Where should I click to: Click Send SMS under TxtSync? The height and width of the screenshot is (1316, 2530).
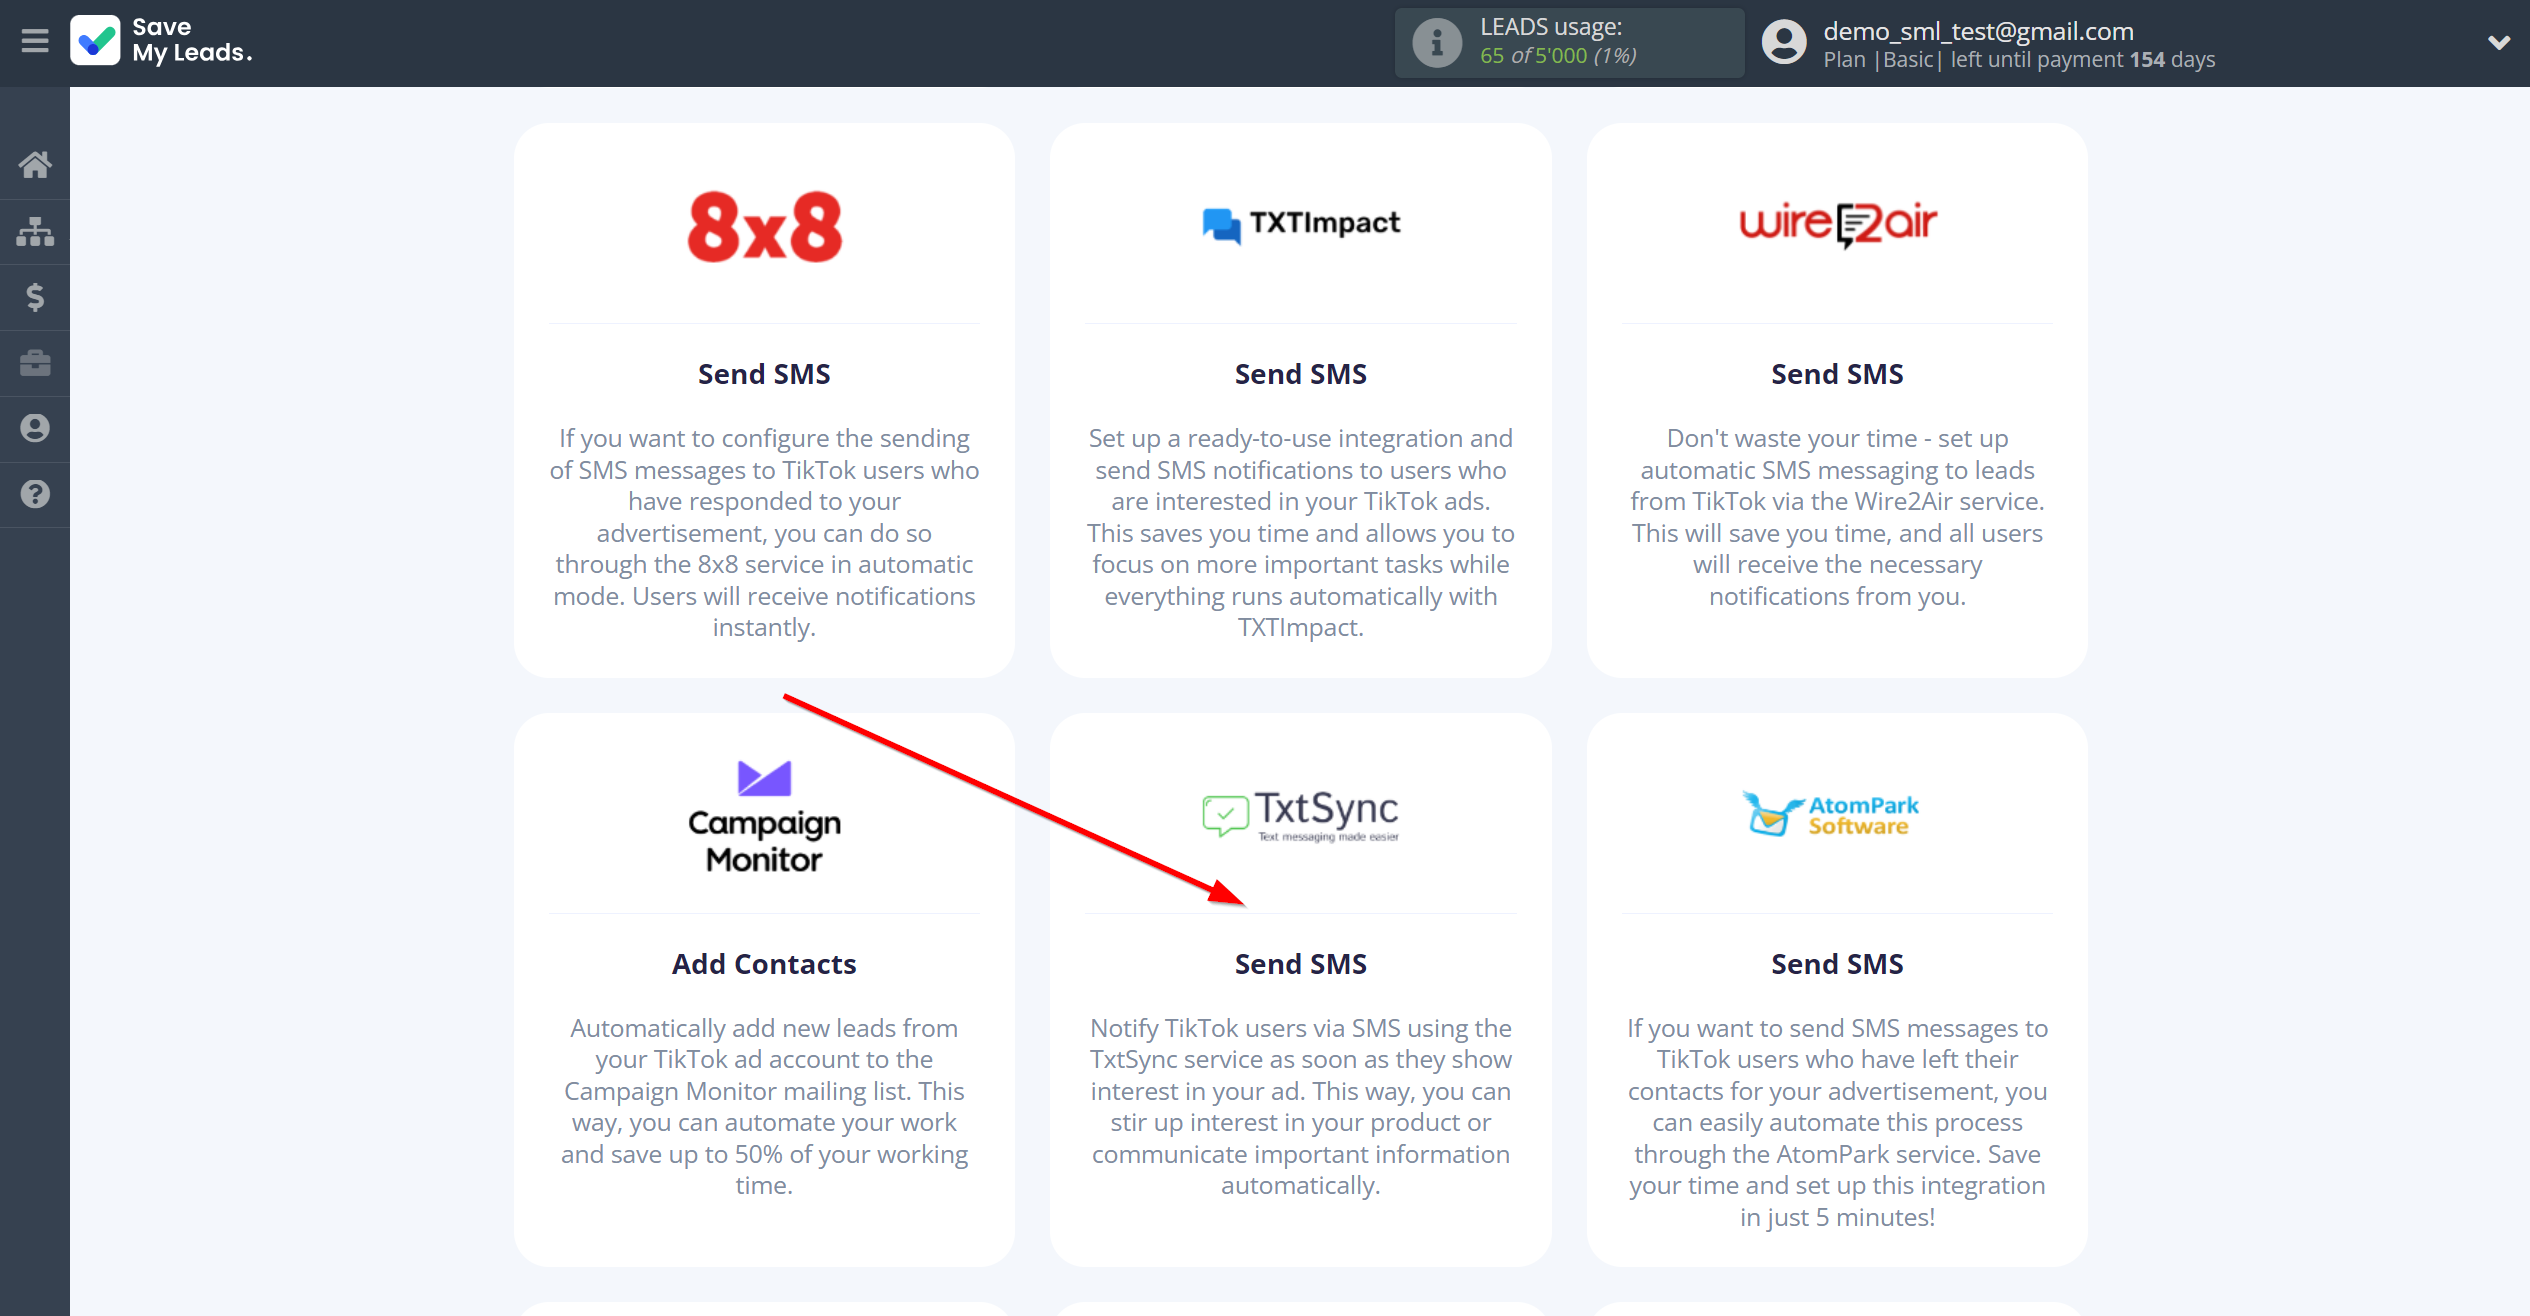pos(1301,964)
